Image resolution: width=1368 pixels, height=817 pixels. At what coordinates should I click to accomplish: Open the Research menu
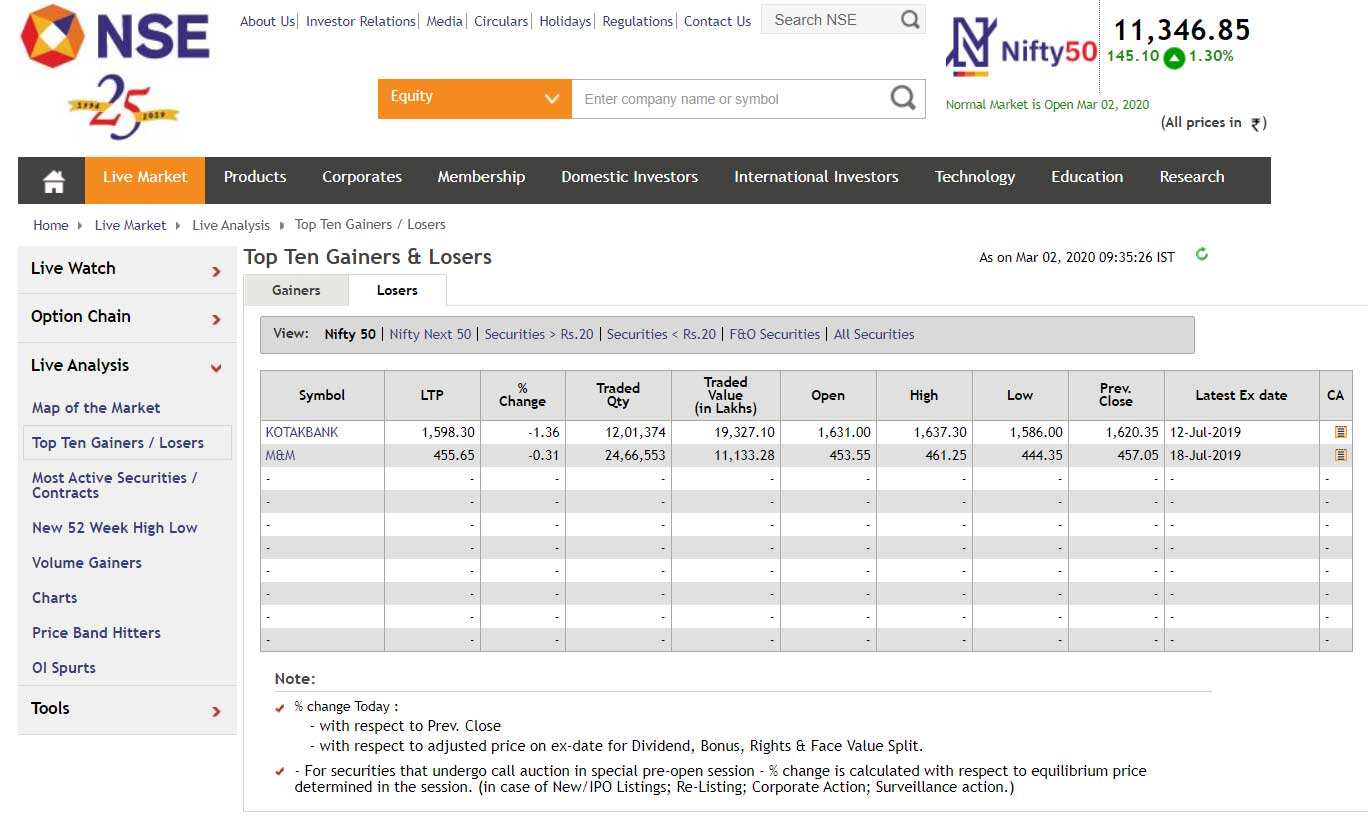click(1192, 177)
